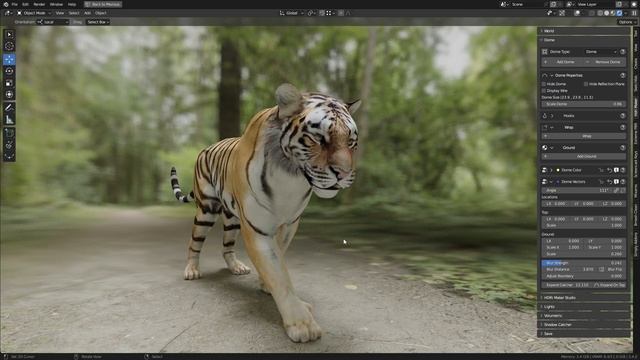Open the Select Box drag dropdown
The image size is (640, 360).
pos(98,22)
